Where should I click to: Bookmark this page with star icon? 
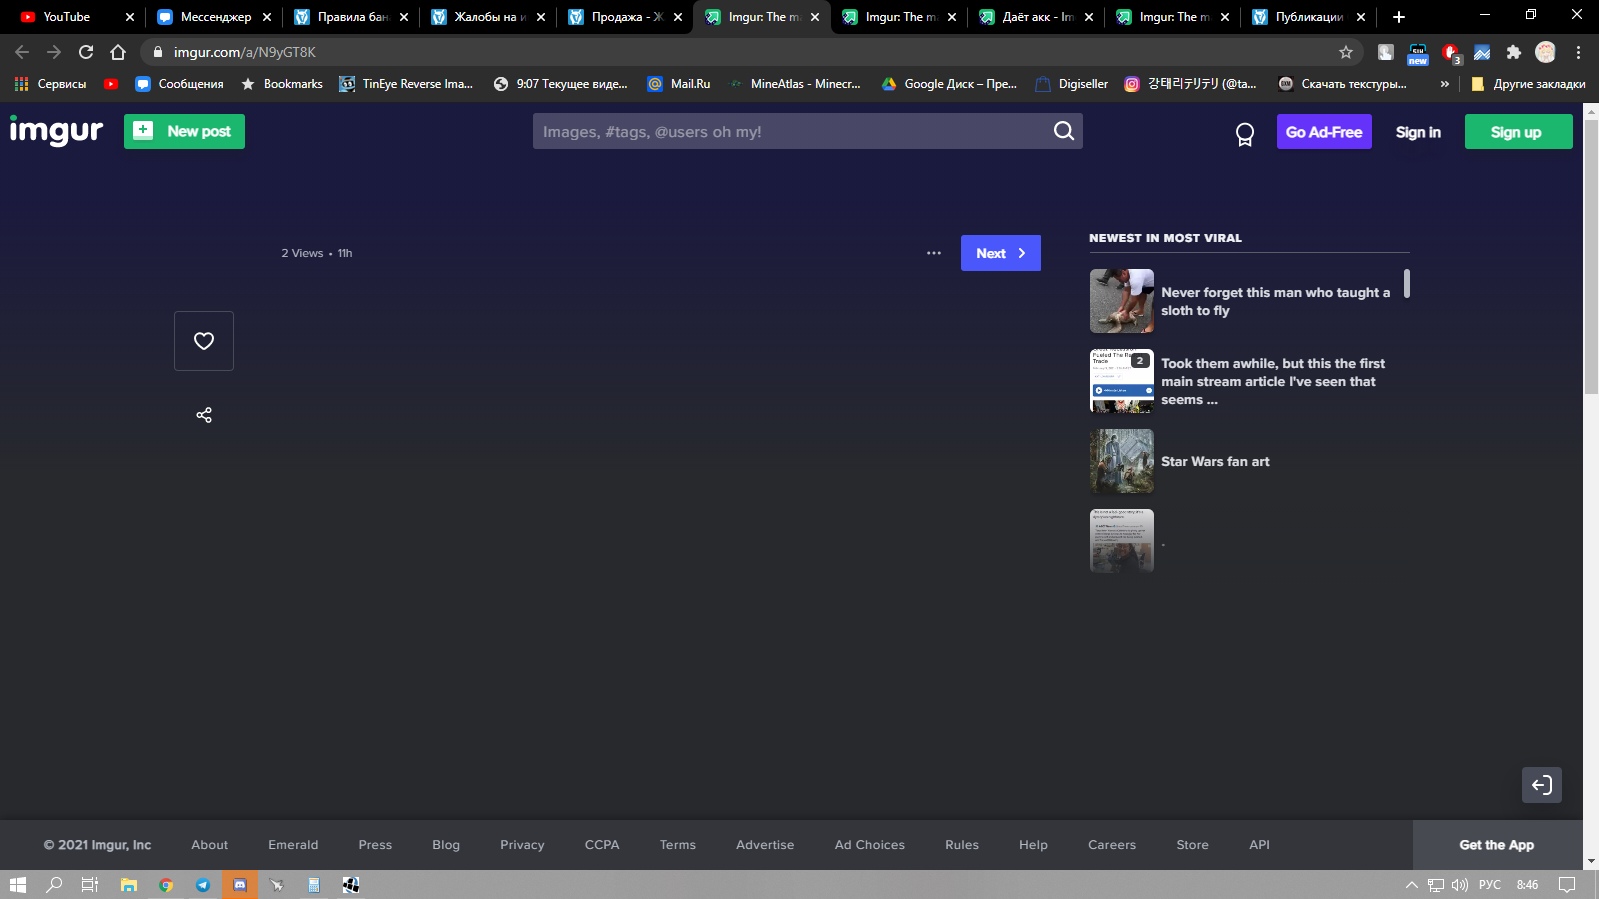click(1346, 52)
